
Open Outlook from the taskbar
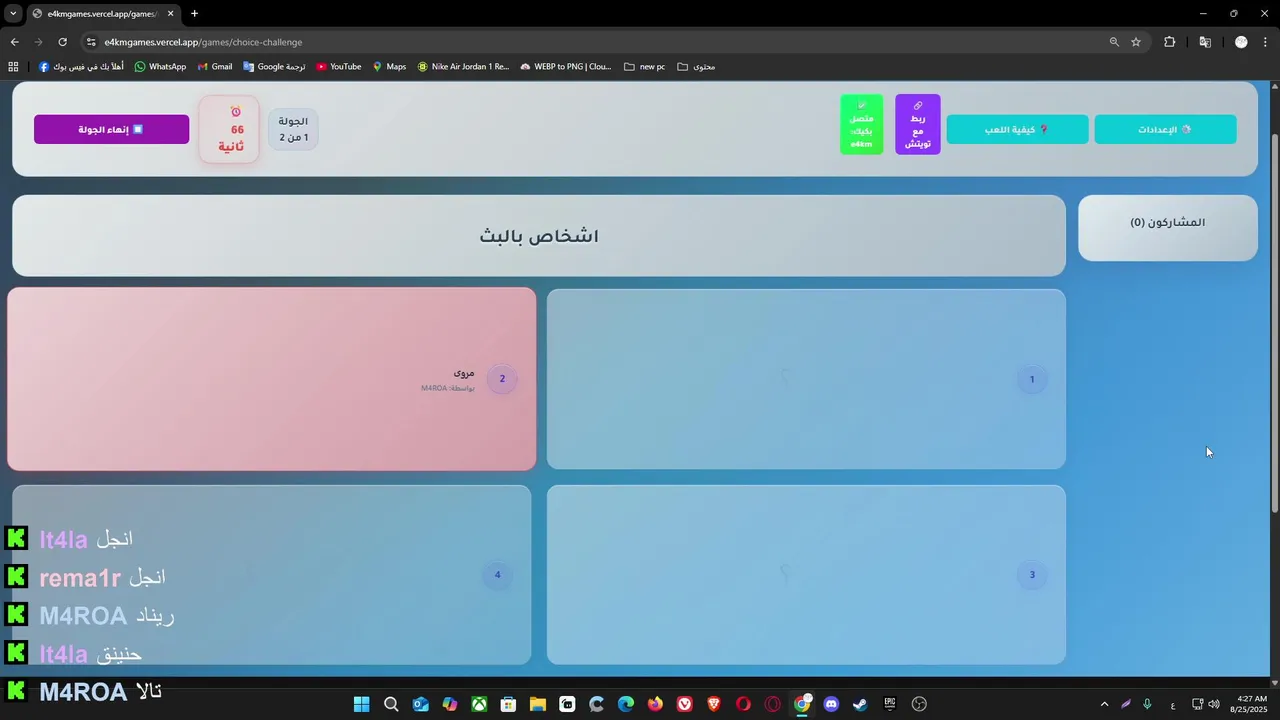coord(420,704)
